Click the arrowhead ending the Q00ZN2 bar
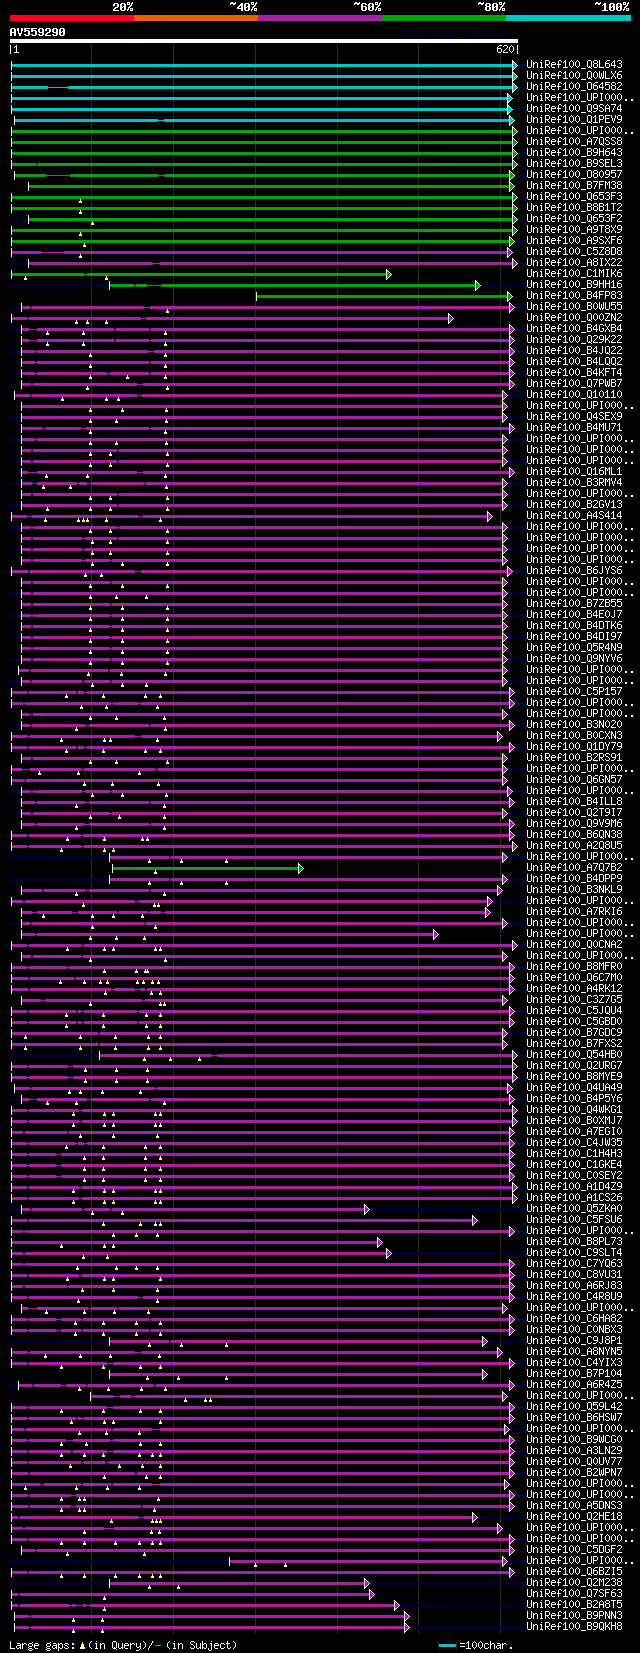Image resolution: width=640 pixels, height=1653 pixels. [x=450, y=318]
